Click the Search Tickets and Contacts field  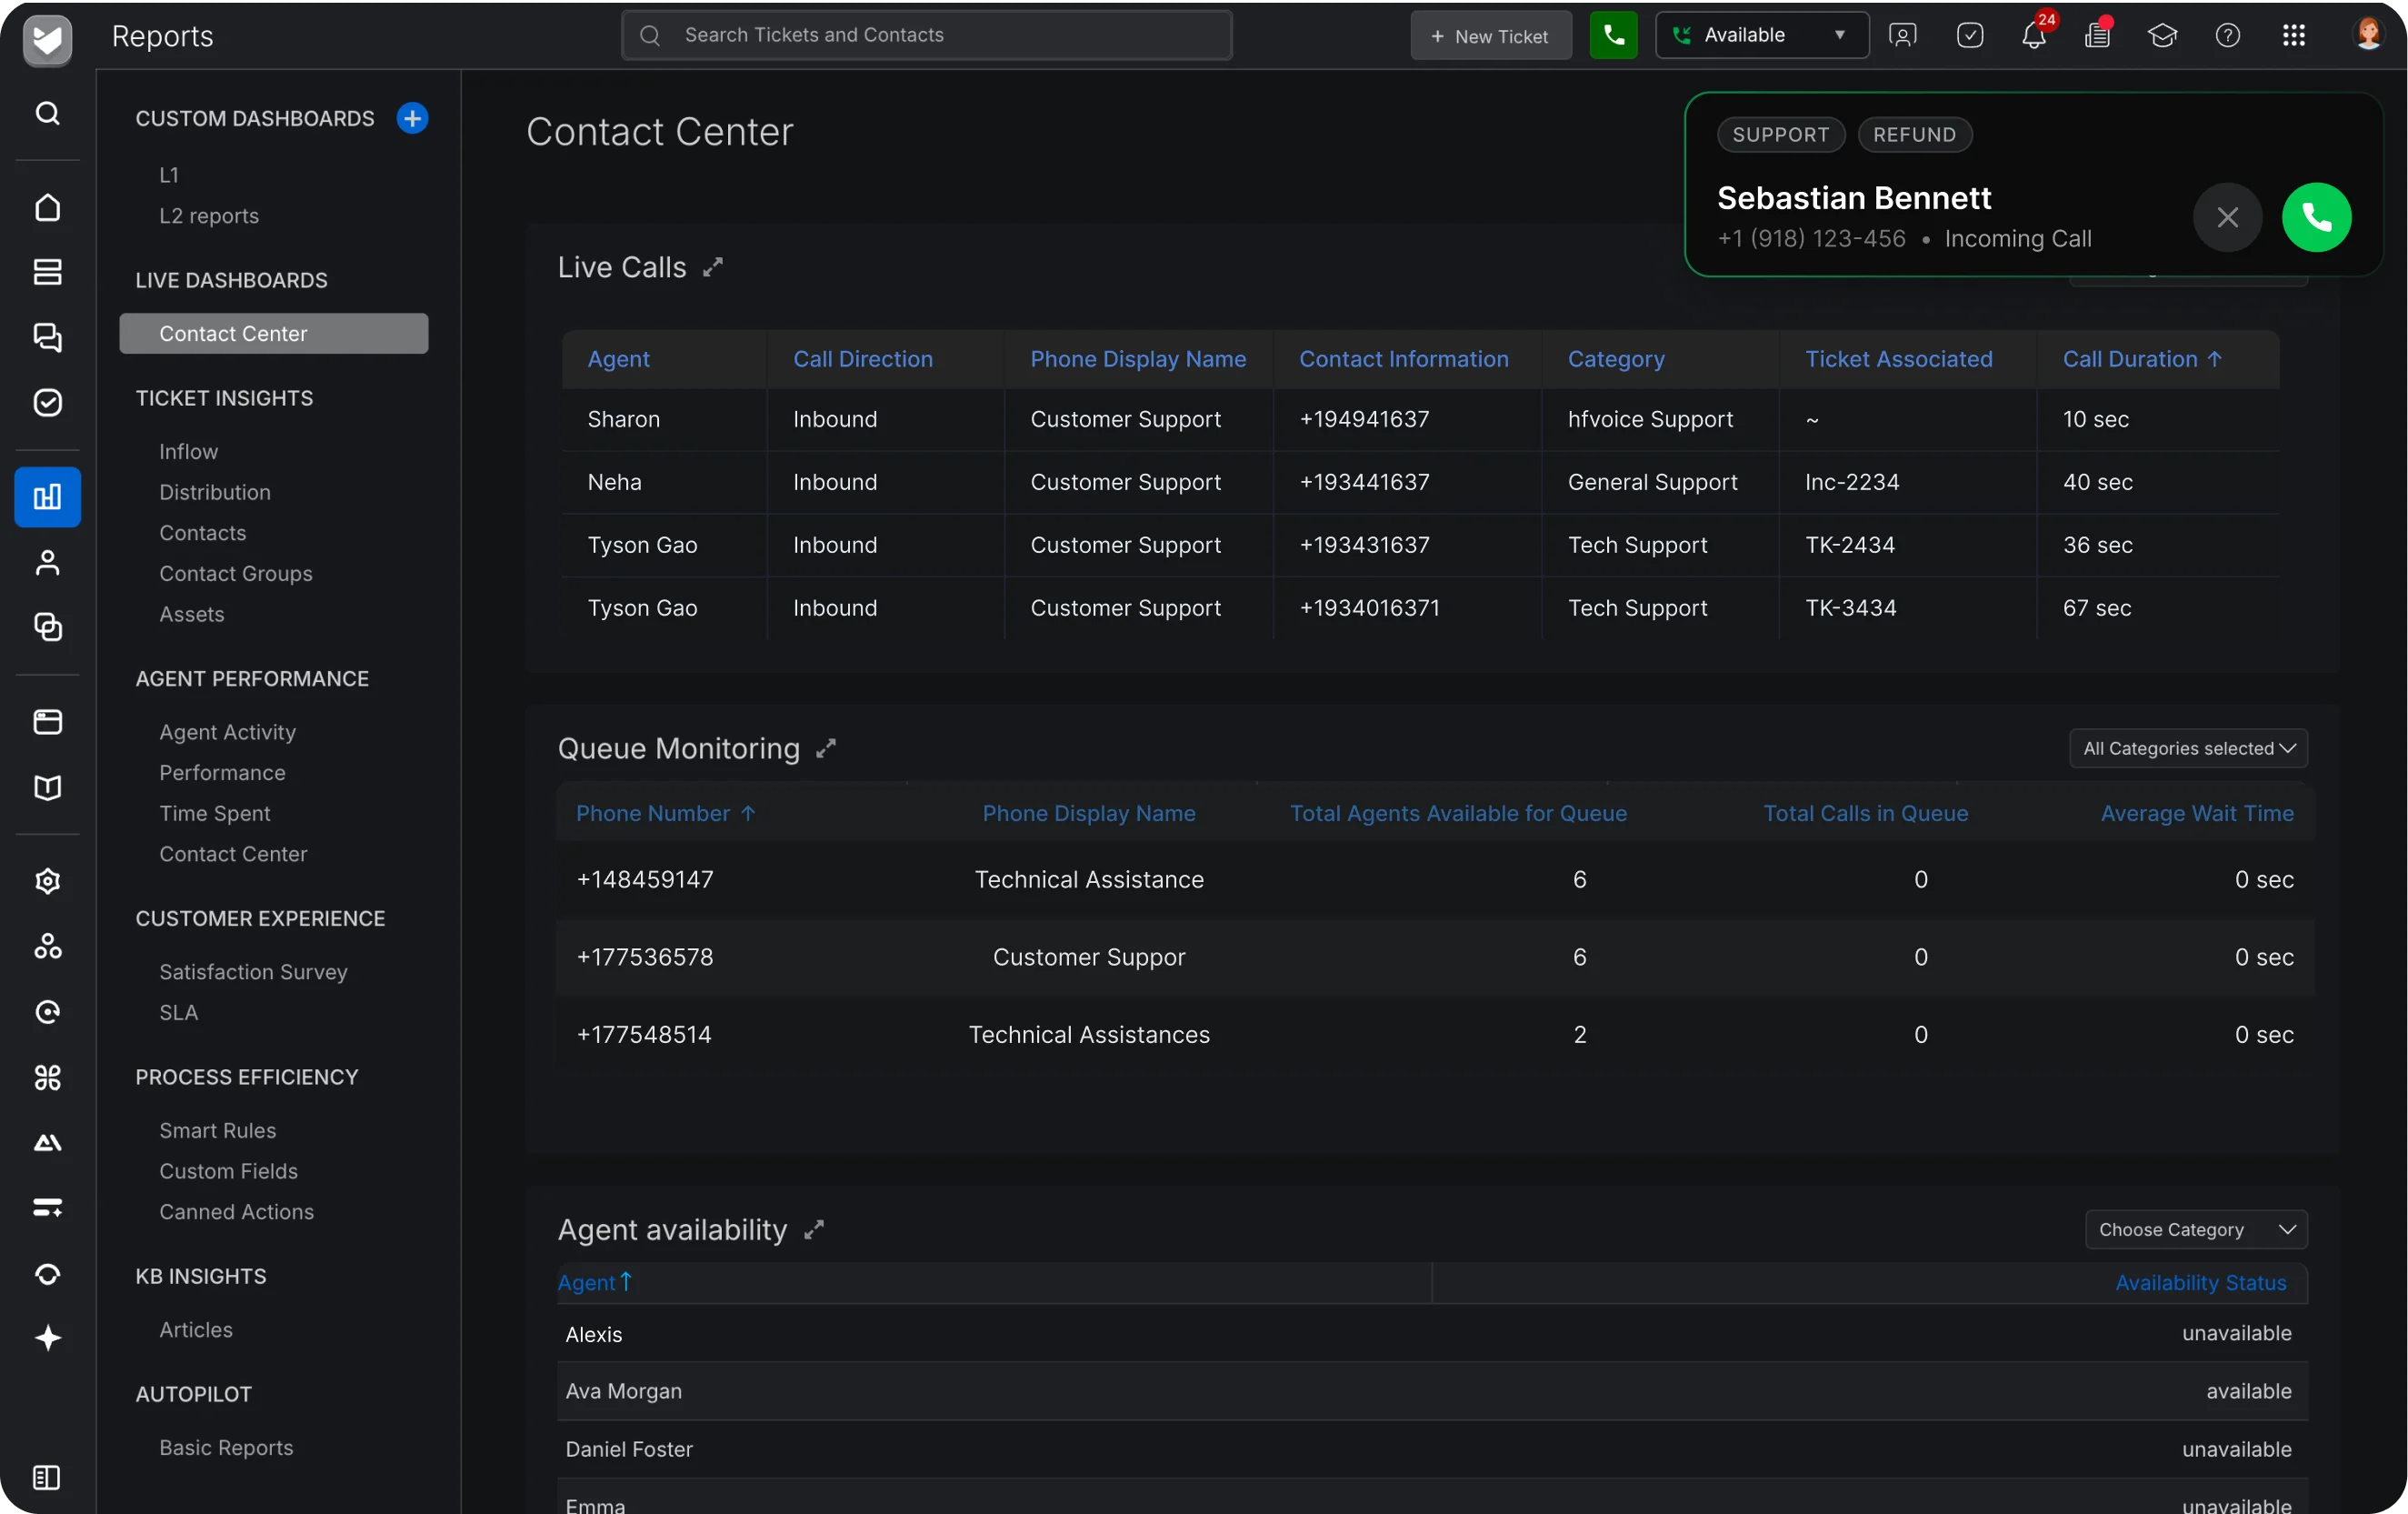click(x=926, y=35)
